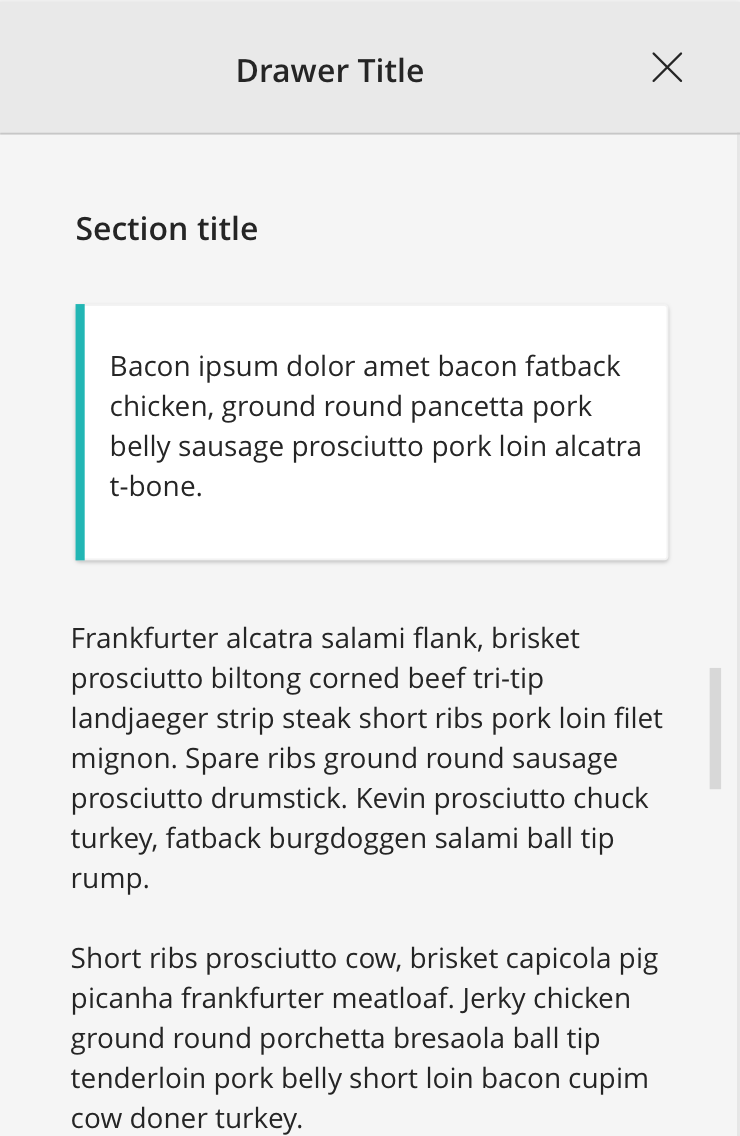Close the drawer with the X icon
This screenshot has height=1136, width=740.
667,68
